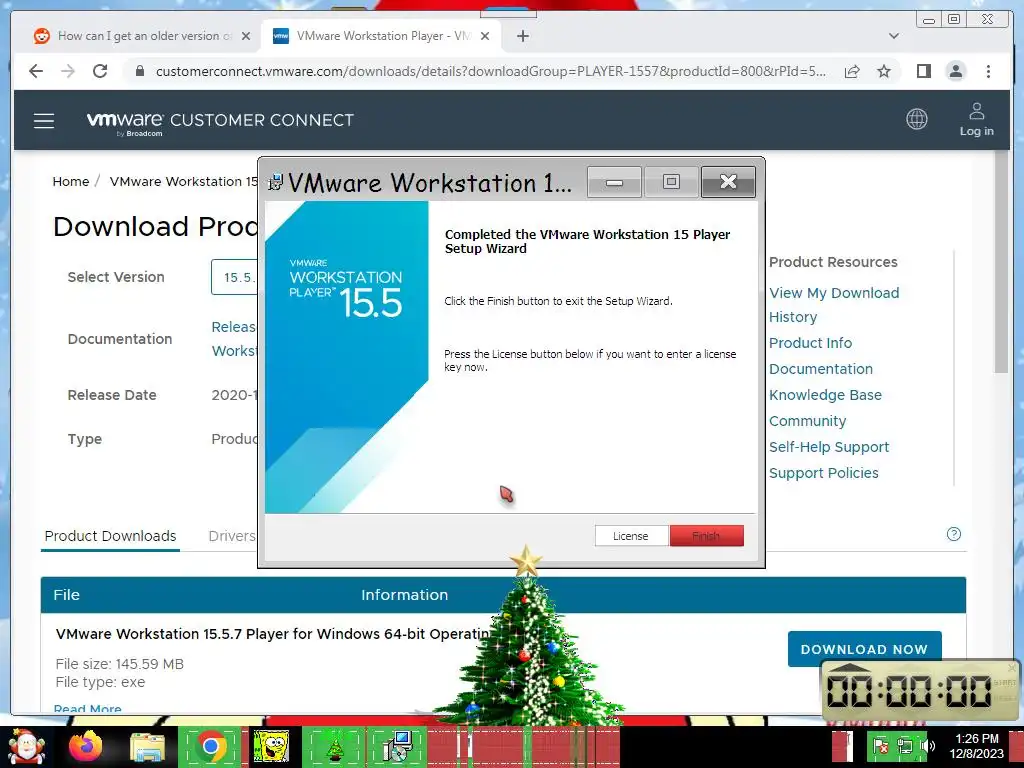The width and height of the screenshot is (1024, 768).
Task: Click the DOWNLOAD NOW button
Action: click(x=864, y=649)
